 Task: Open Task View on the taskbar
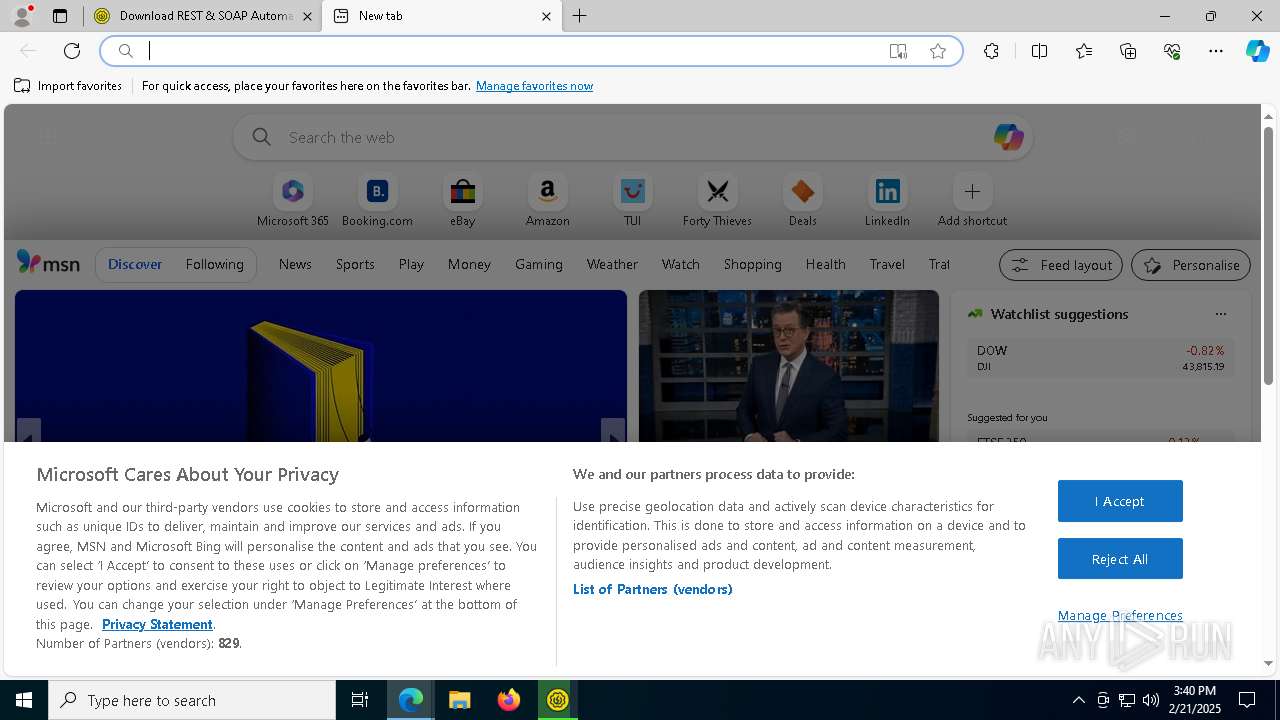(x=360, y=700)
